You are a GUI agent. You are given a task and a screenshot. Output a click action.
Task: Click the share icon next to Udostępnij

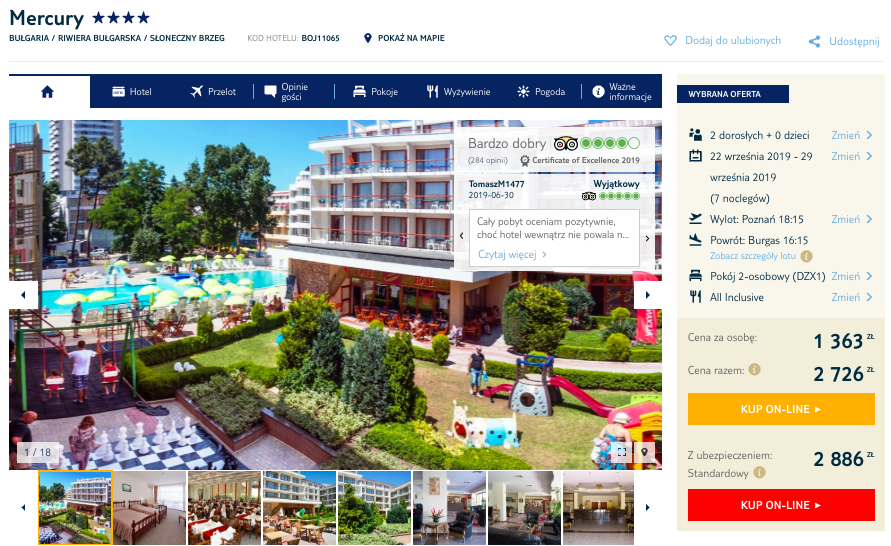tap(814, 41)
